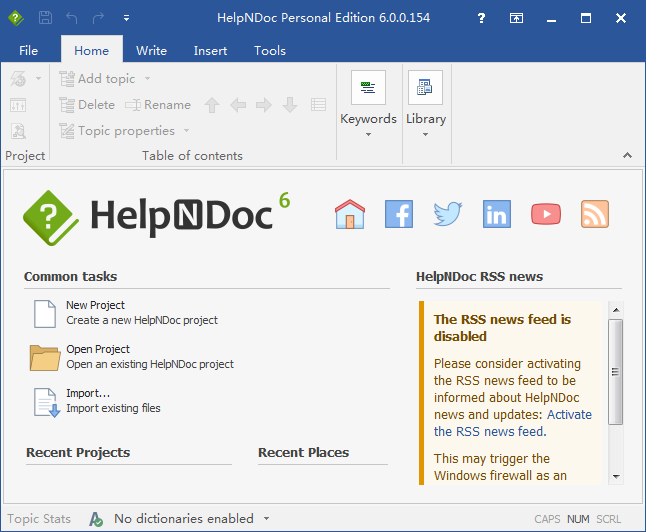
Task: Click the HelpNDoc application icon in title bar
Action: coord(16,18)
